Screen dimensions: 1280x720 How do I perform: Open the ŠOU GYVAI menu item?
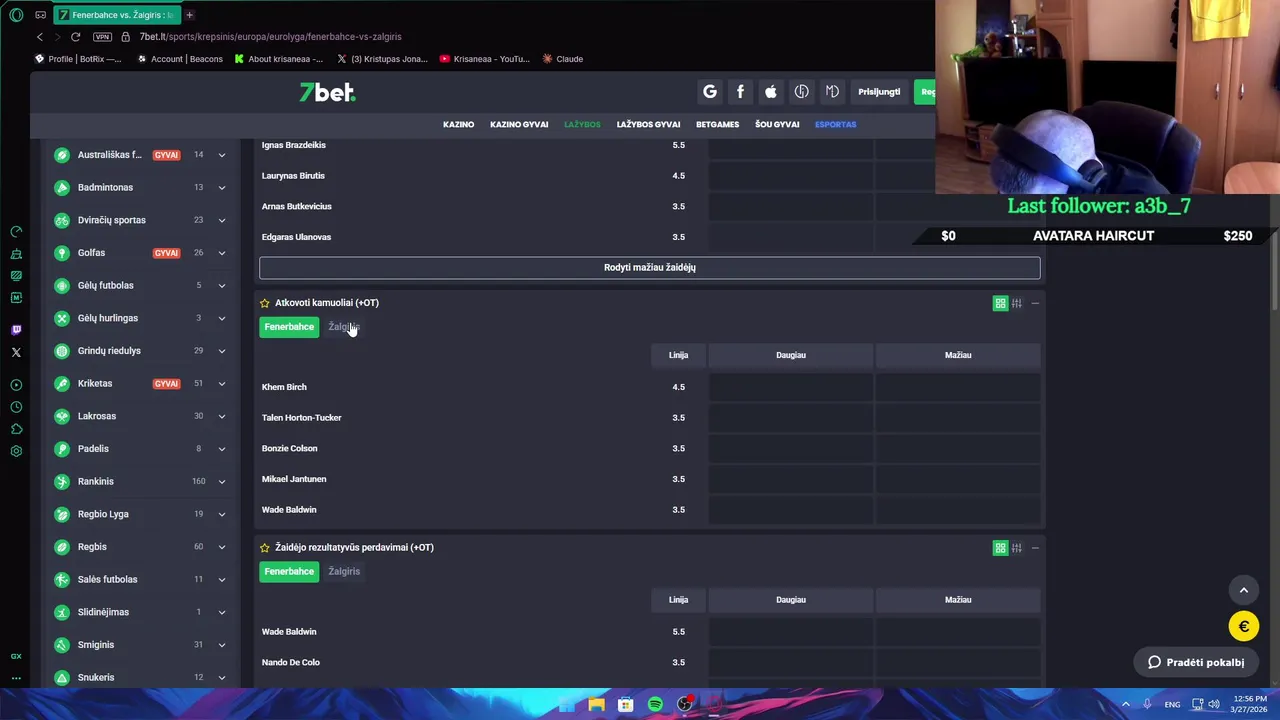(777, 125)
